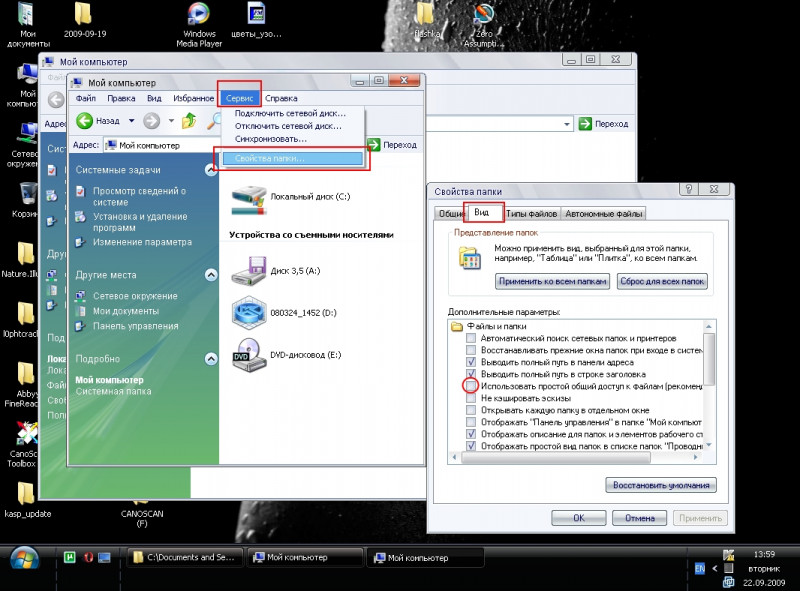
Task: Click the 13:59 taskbar clock
Action: (764, 554)
